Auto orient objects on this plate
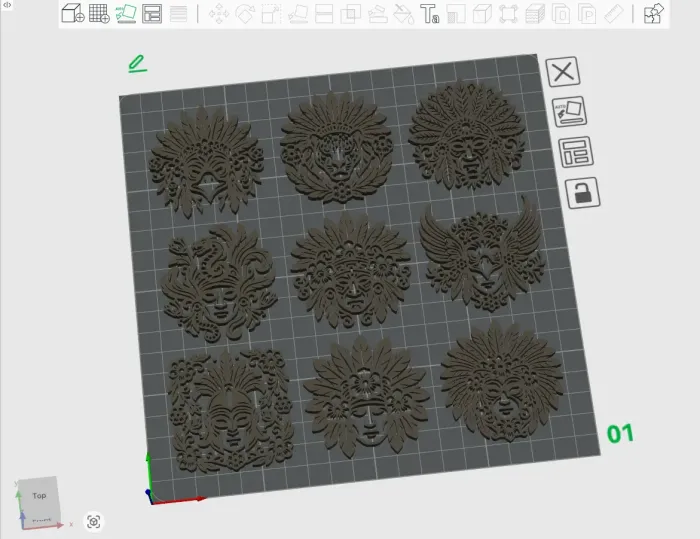 tap(569, 111)
